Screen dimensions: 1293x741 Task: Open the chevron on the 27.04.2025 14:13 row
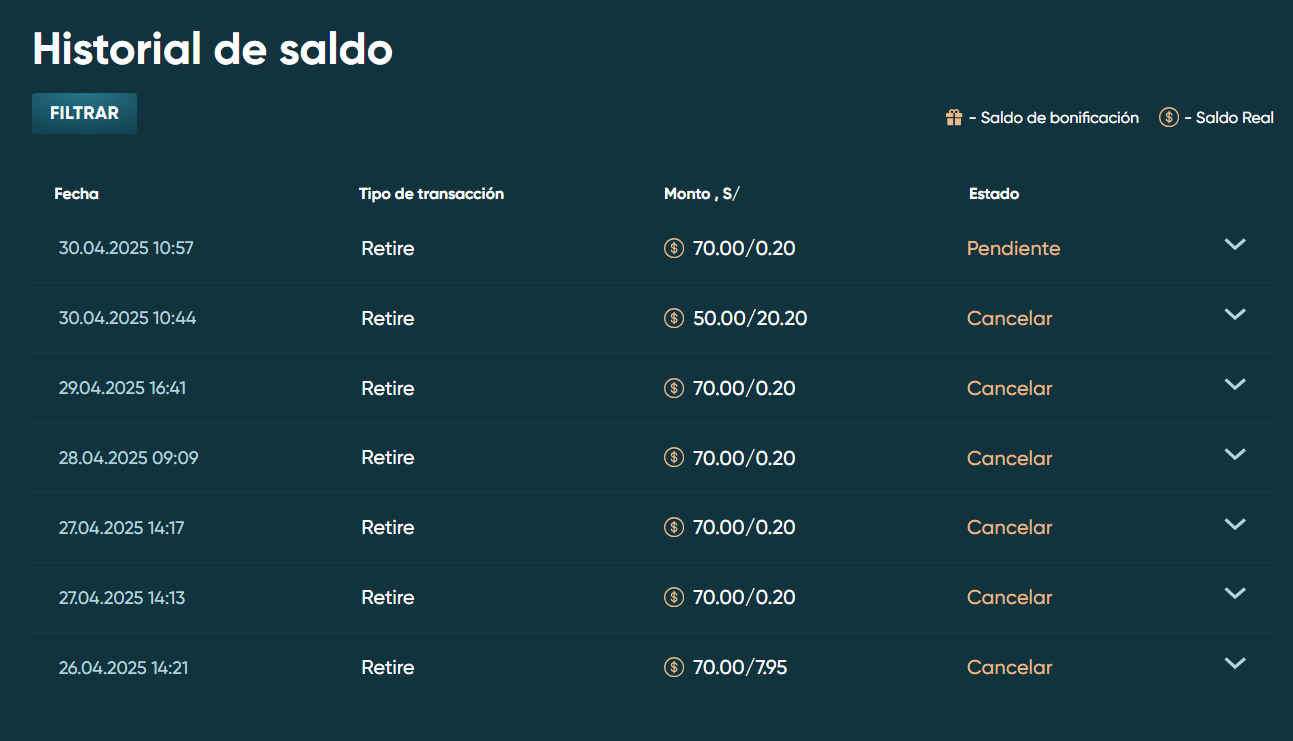click(x=1235, y=593)
